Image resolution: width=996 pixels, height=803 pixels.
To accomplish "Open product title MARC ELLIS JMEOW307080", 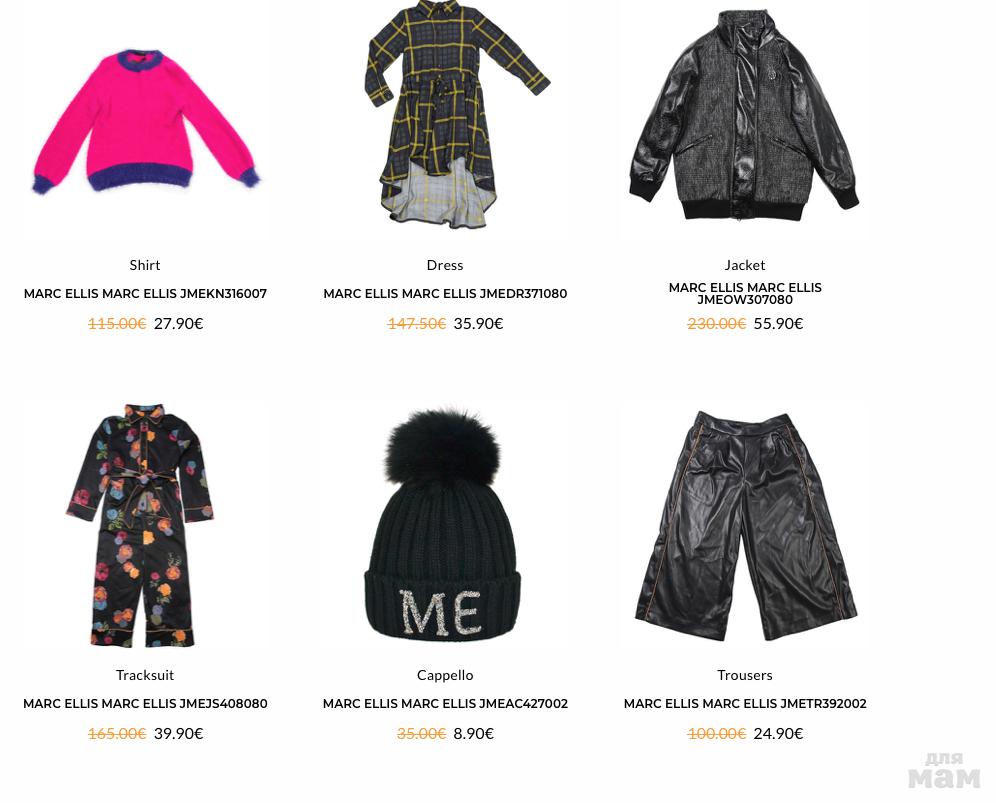I will [x=745, y=294].
